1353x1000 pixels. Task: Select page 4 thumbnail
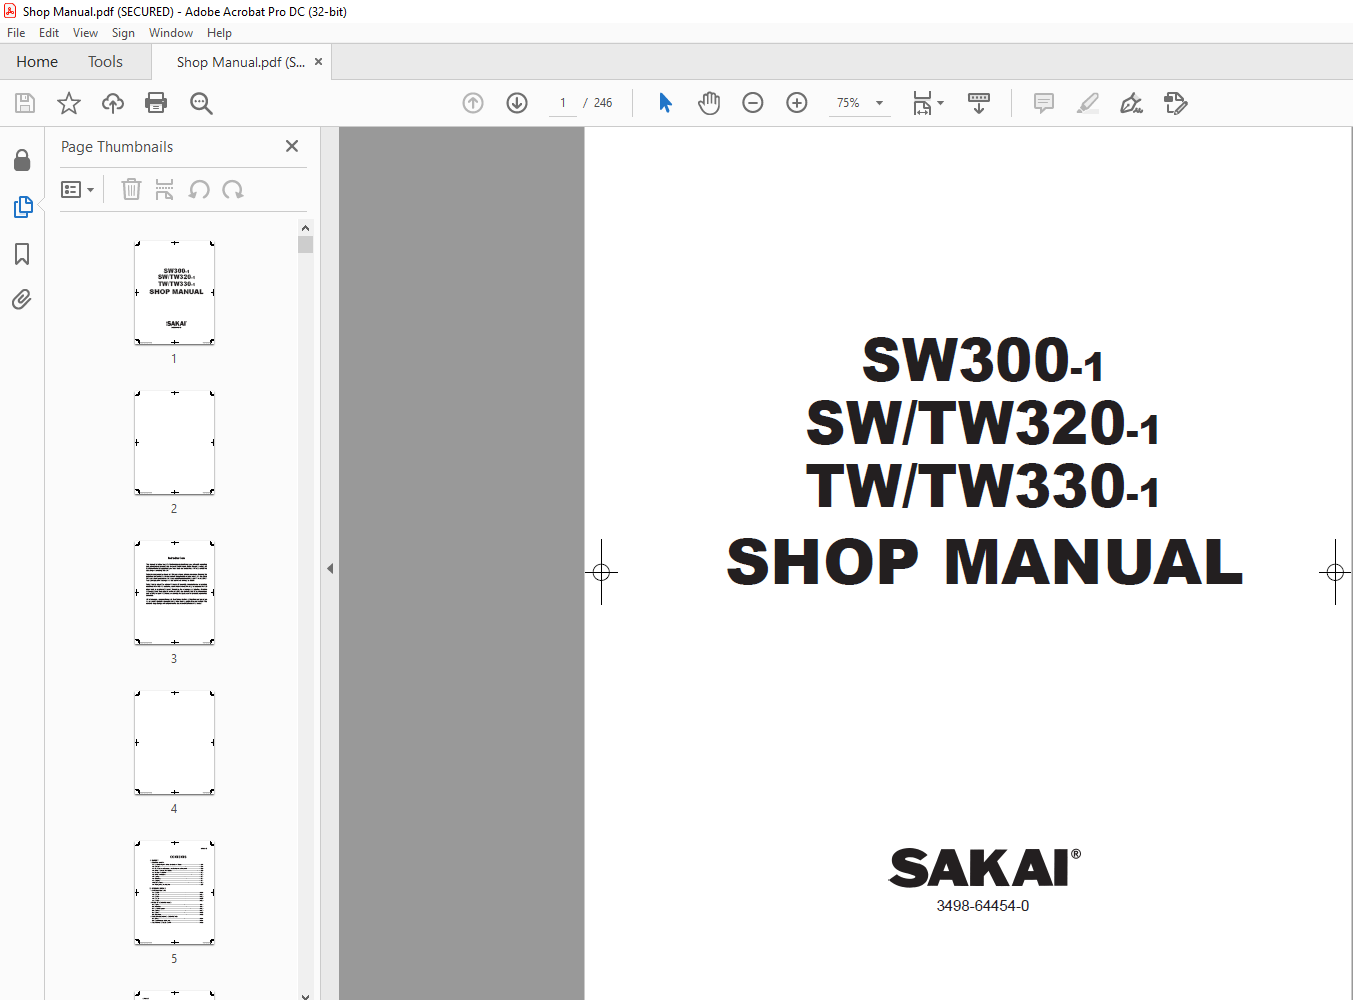pos(174,743)
